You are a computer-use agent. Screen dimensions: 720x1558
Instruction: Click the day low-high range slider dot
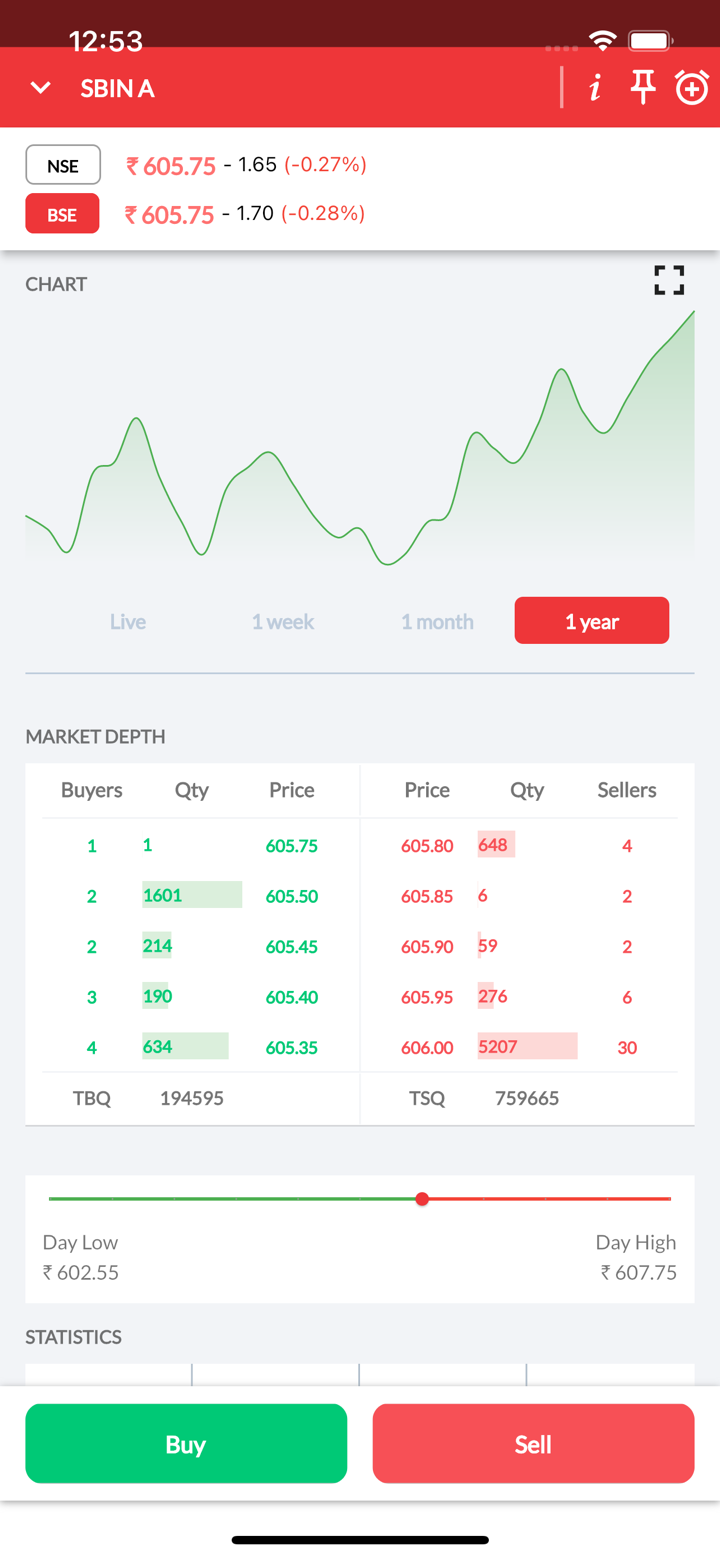click(x=422, y=1198)
